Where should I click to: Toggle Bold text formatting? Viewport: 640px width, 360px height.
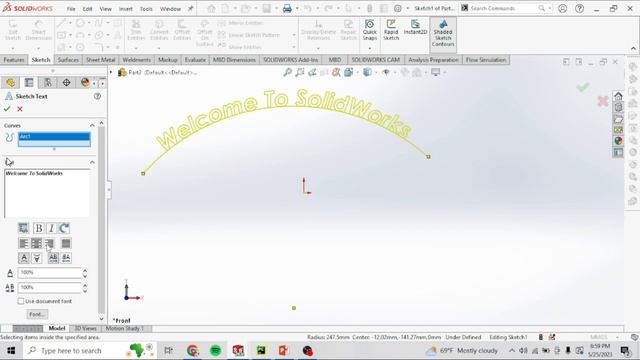point(38,228)
